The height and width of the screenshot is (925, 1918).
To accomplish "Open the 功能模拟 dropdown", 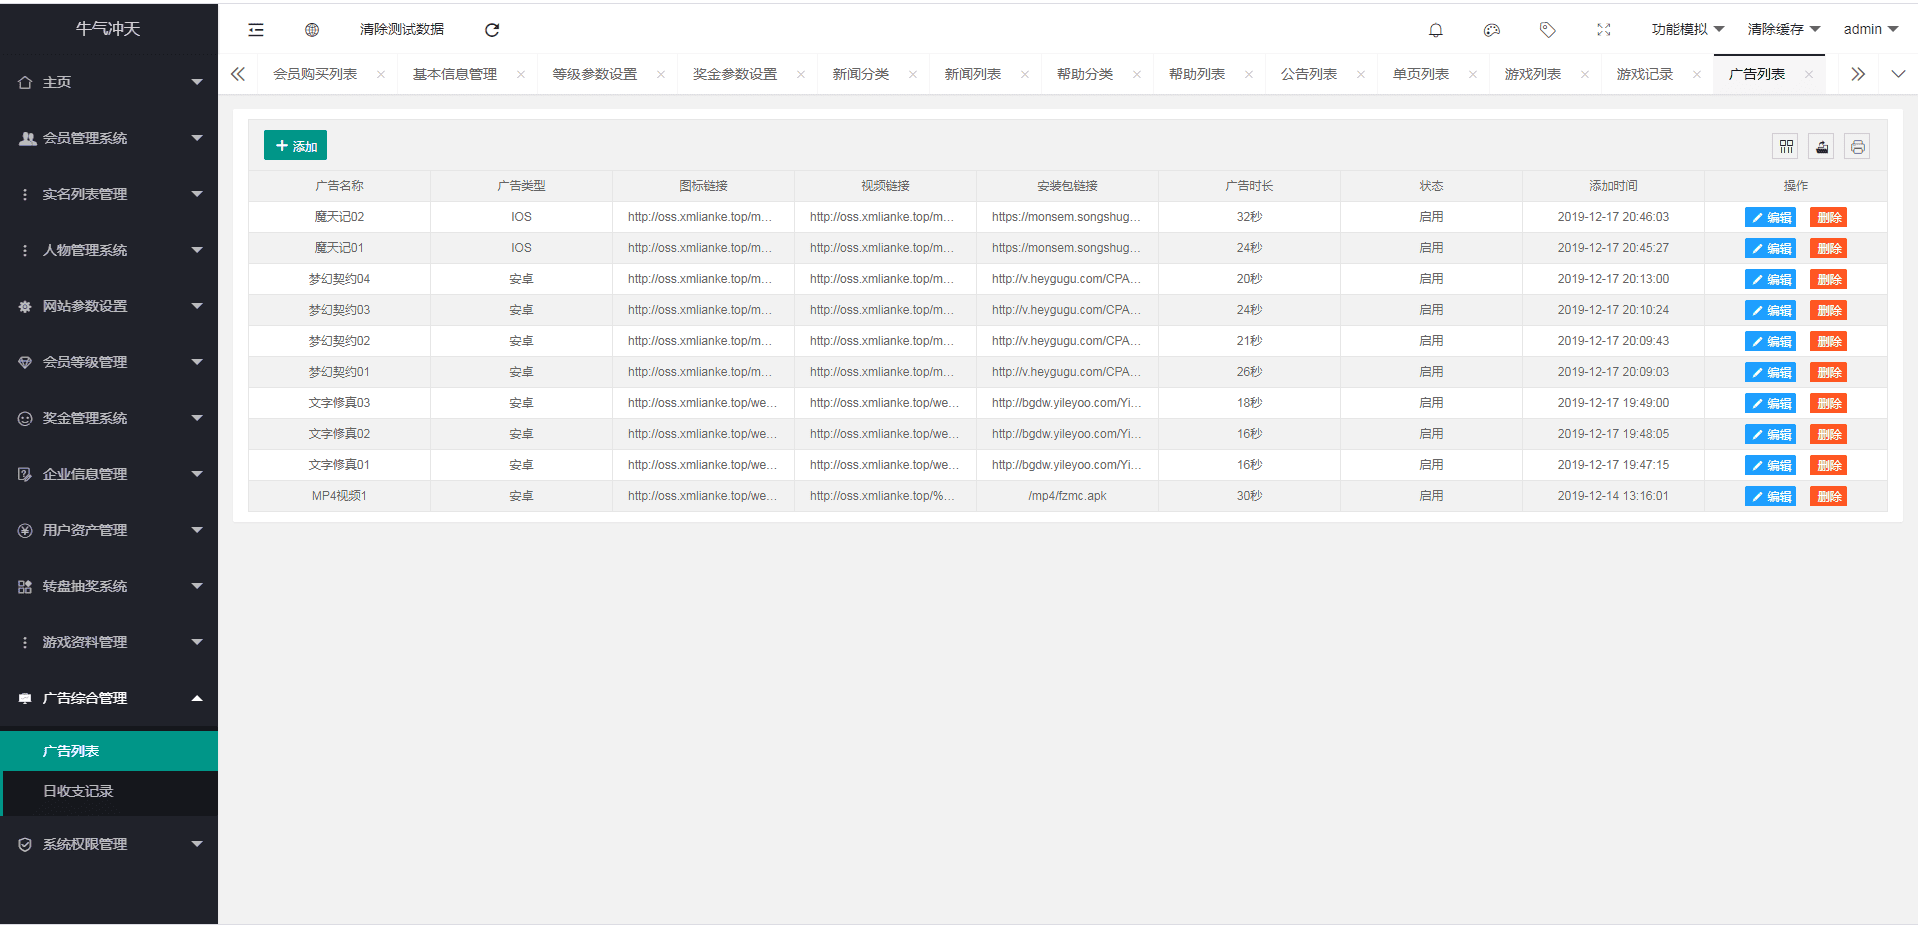I will pyautogui.click(x=1687, y=30).
